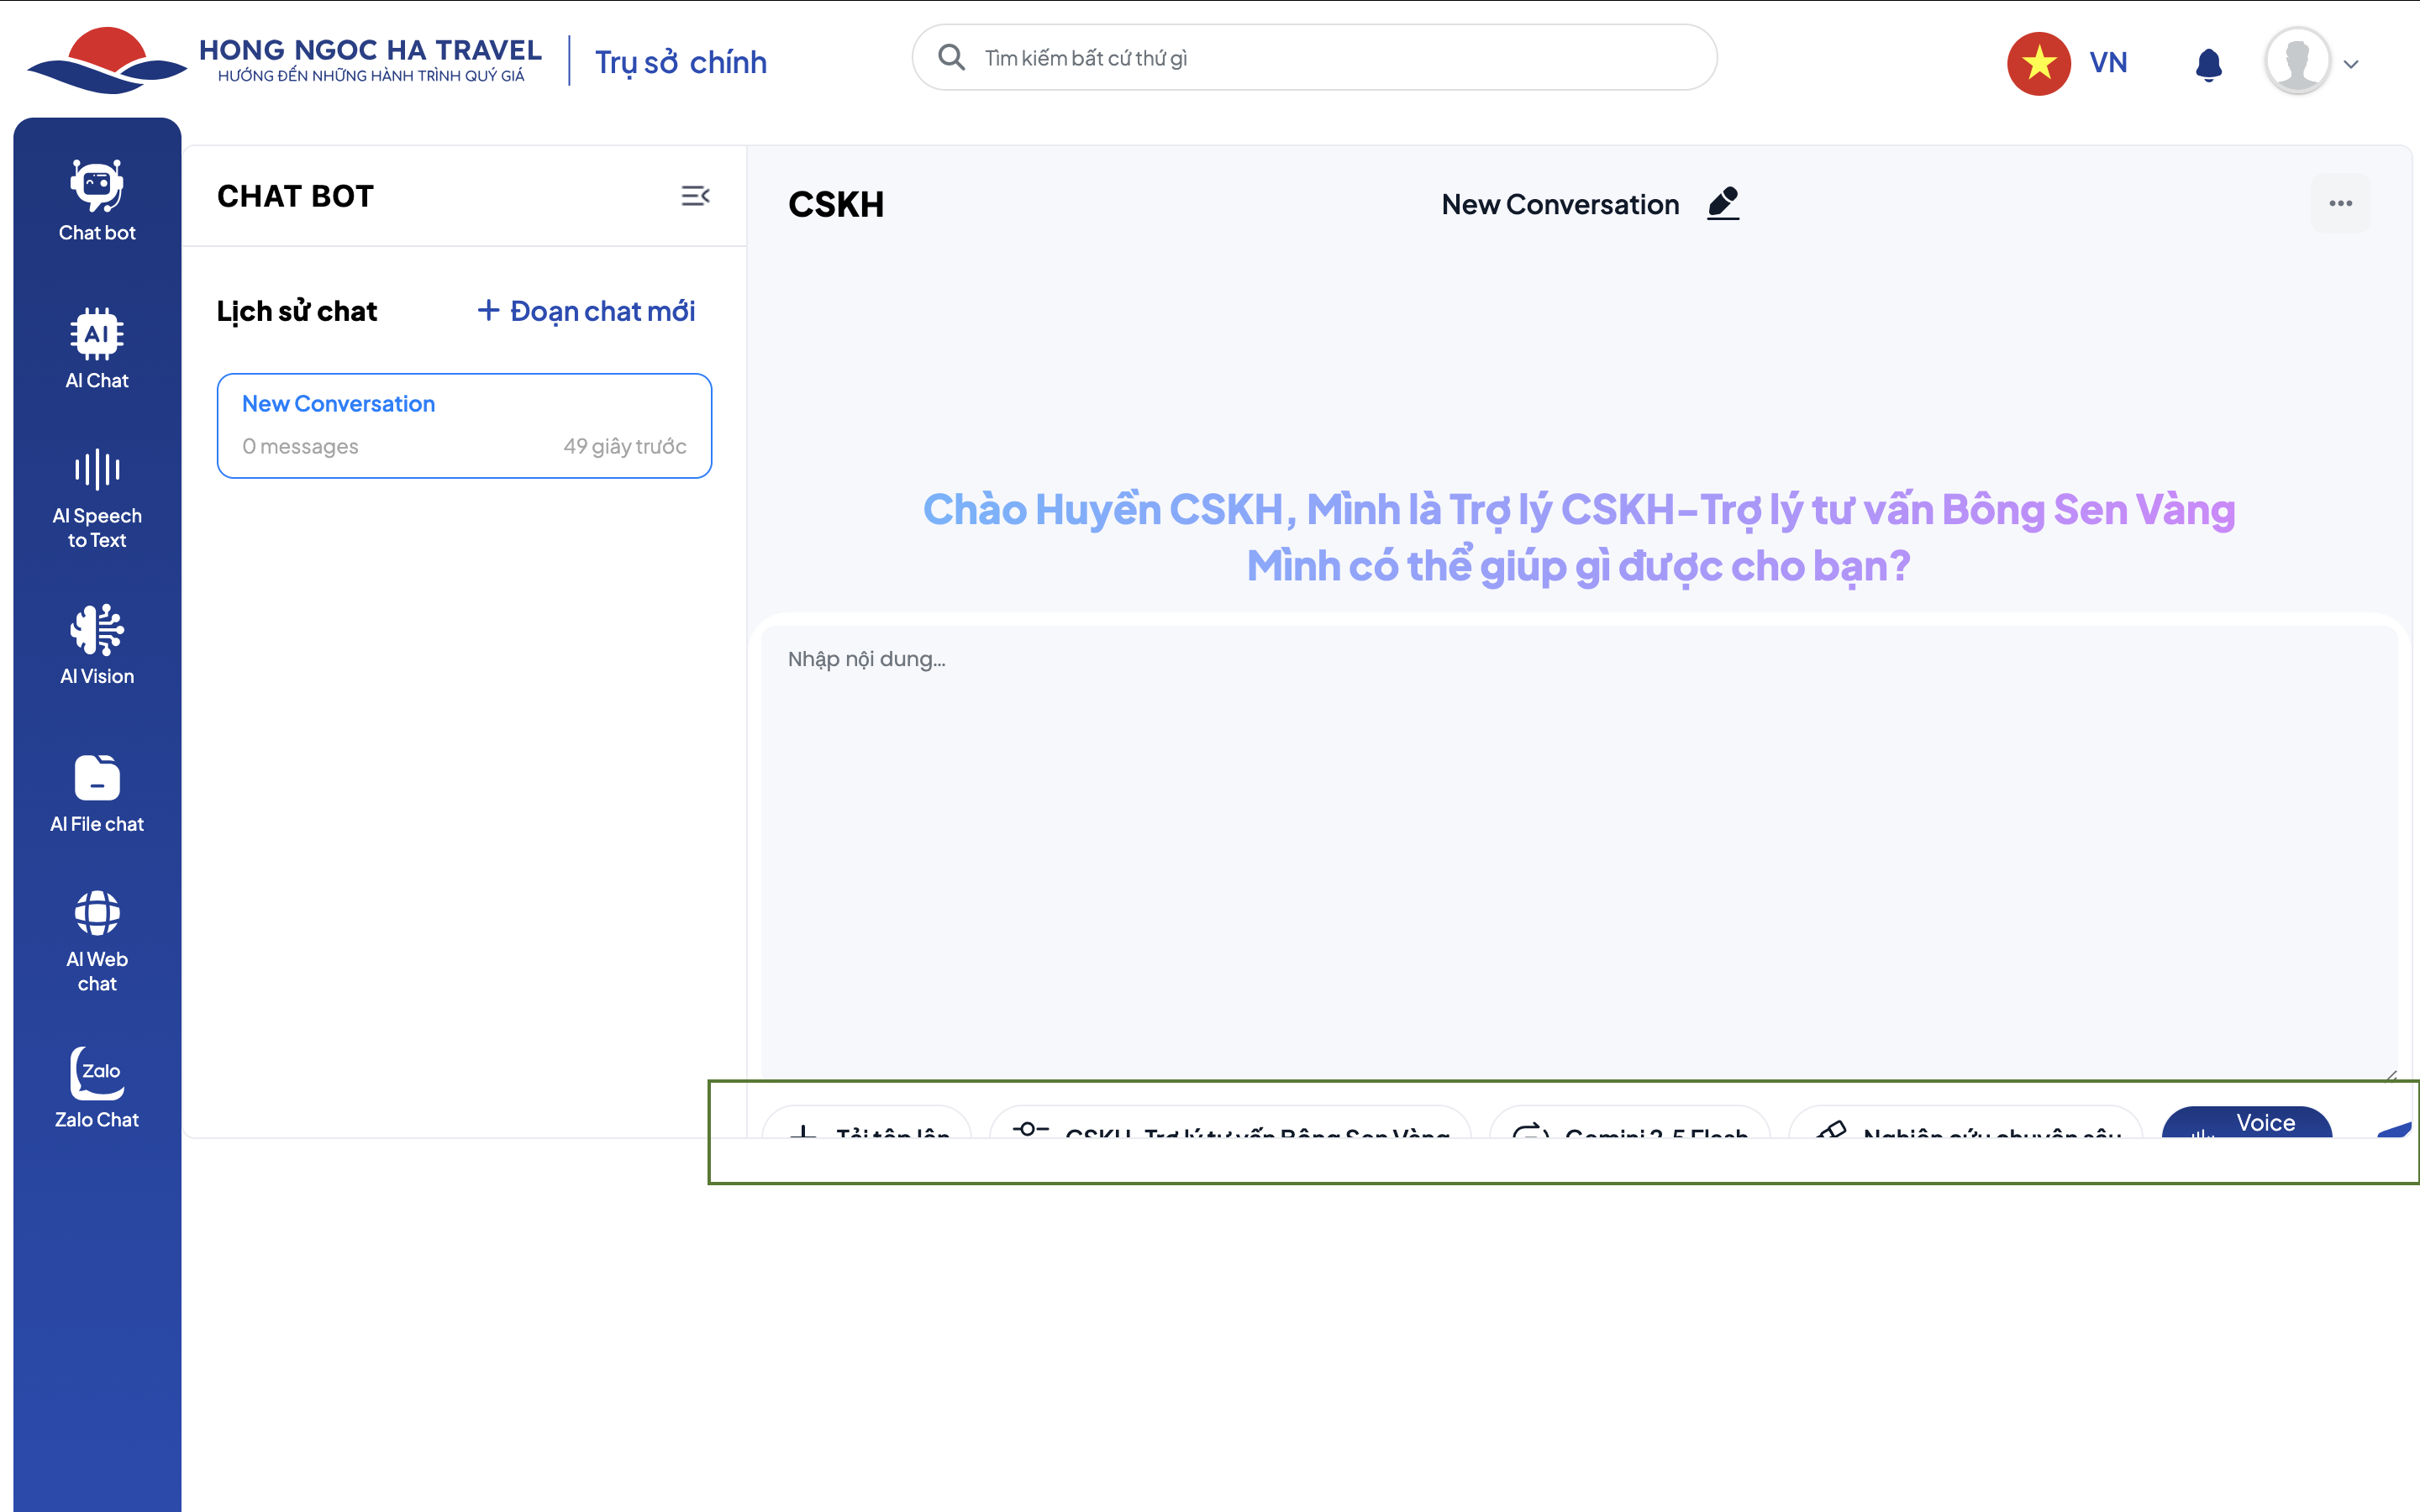The width and height of the screenshot is (2420, 1512).
Task: Click the notification bell icon
Action: coord(2208,64)
